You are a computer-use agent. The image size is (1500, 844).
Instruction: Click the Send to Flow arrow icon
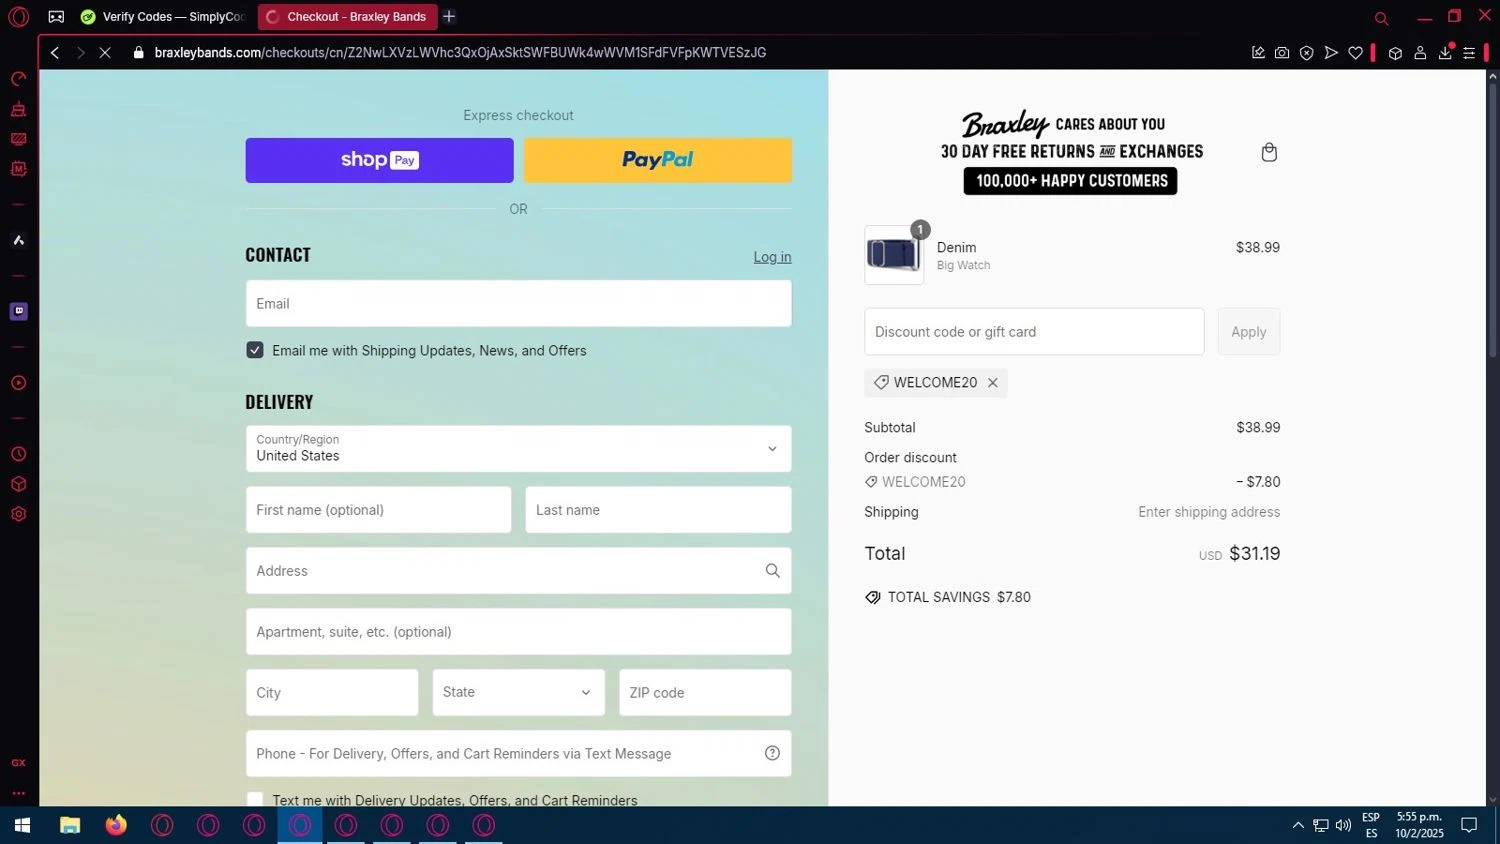[1331, 53]
